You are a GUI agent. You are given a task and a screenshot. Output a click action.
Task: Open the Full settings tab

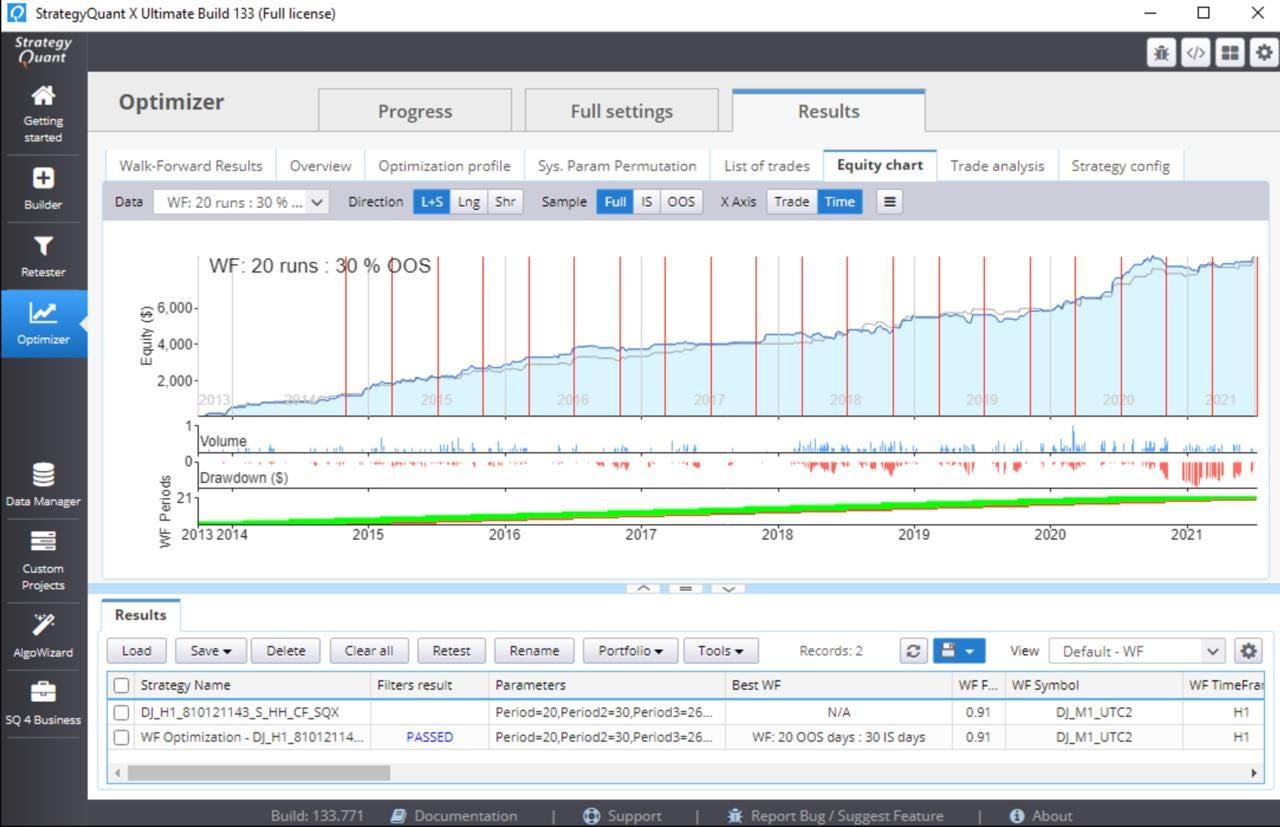click(x=621, y=111)
